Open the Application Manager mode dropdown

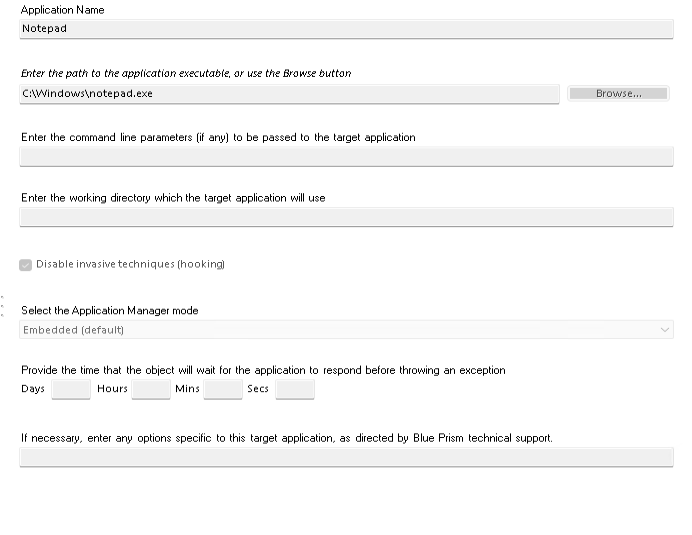[x=346, y=330]
